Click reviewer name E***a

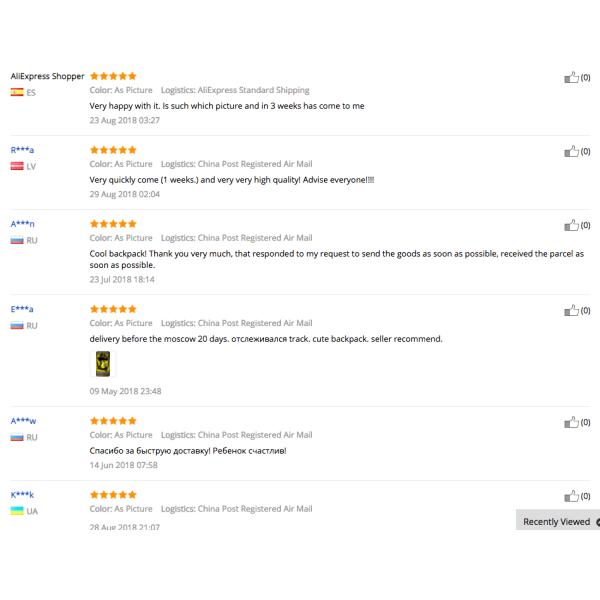click(22, 309)
